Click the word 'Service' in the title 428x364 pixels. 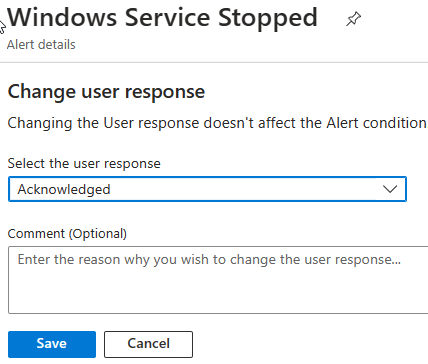tap(167, 17)
